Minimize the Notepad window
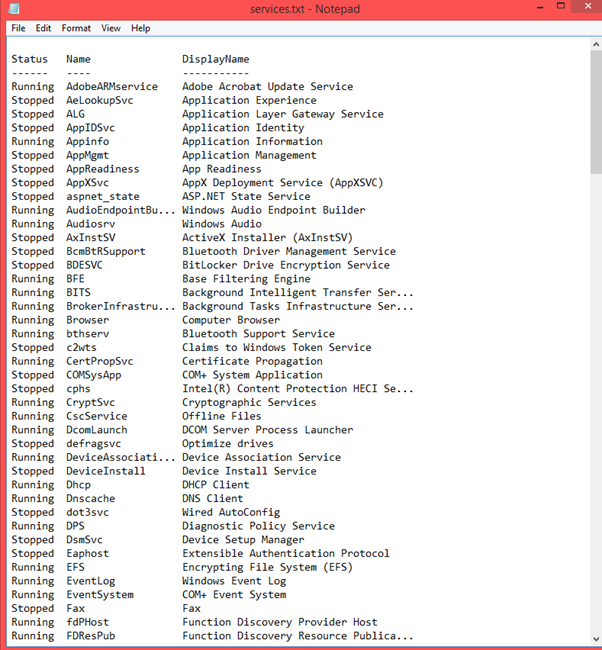 pos(540,7)
